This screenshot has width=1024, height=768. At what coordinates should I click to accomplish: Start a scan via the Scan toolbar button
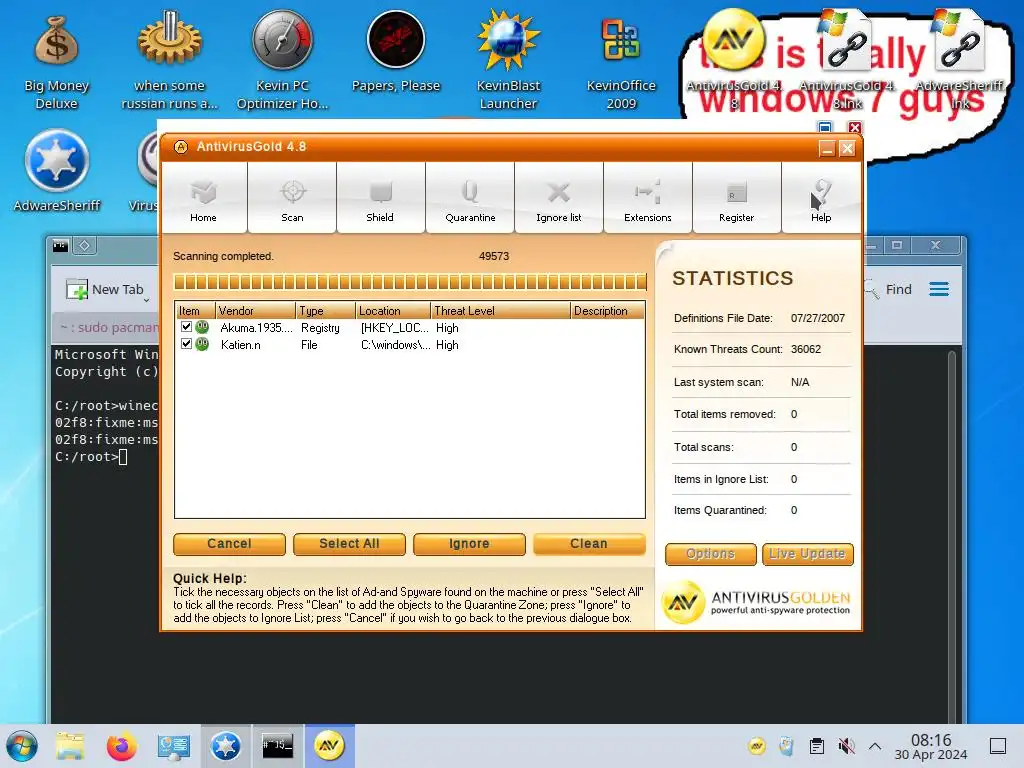coord(292,199)
